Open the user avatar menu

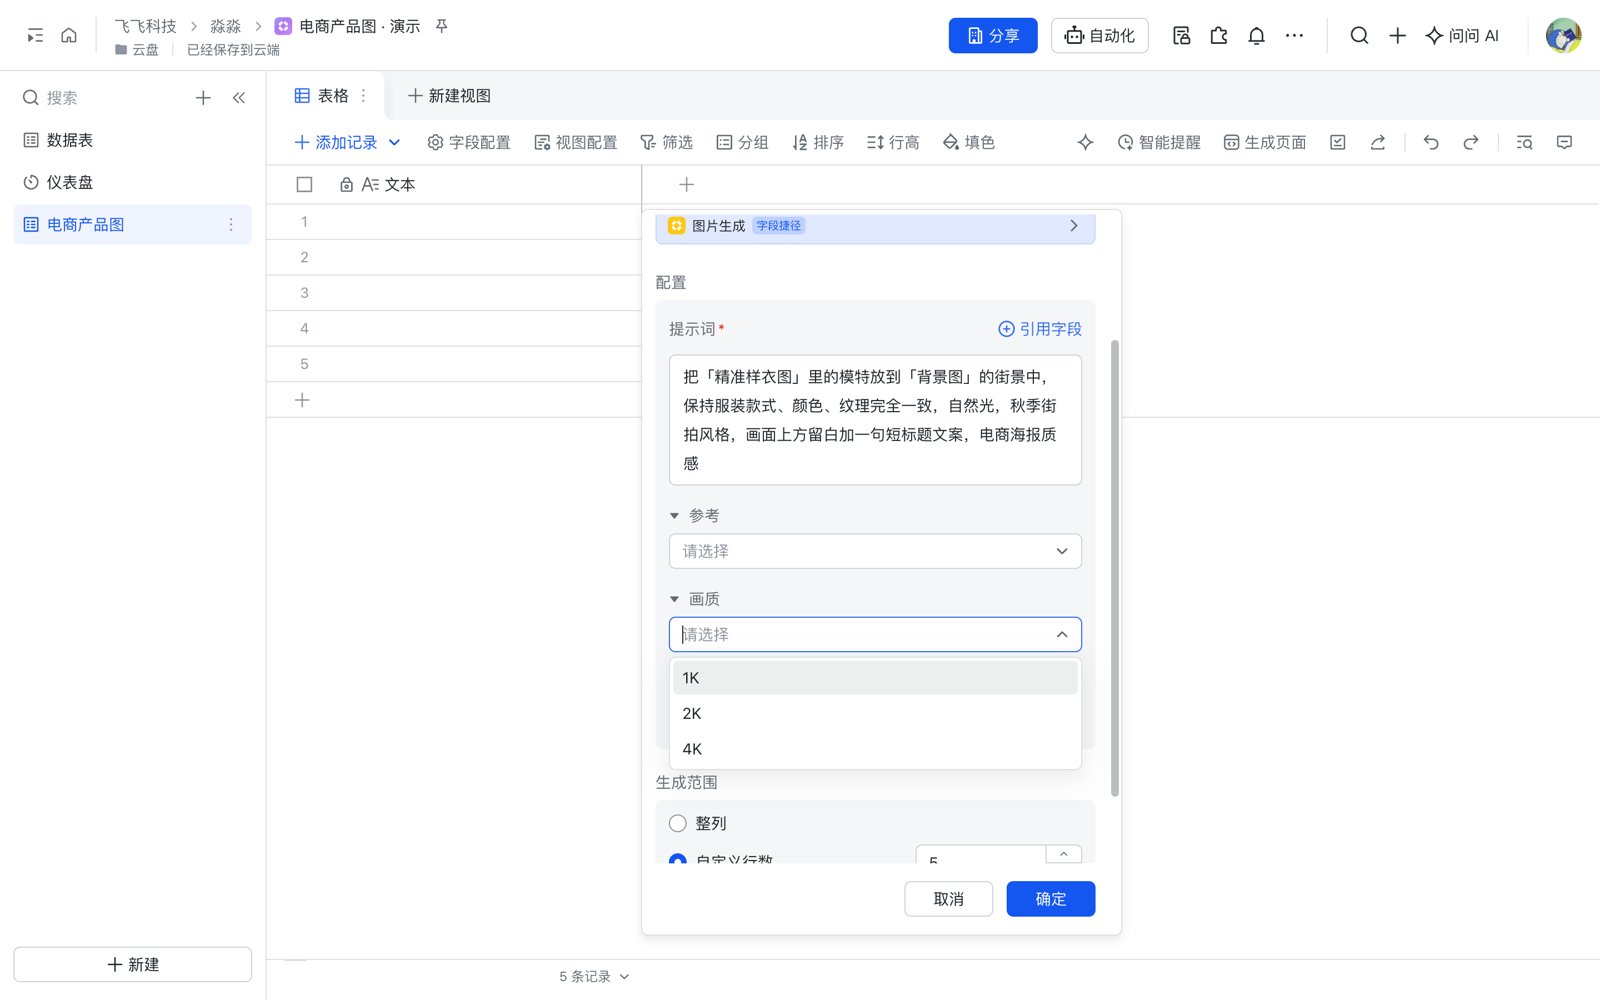coord(1563,36)
